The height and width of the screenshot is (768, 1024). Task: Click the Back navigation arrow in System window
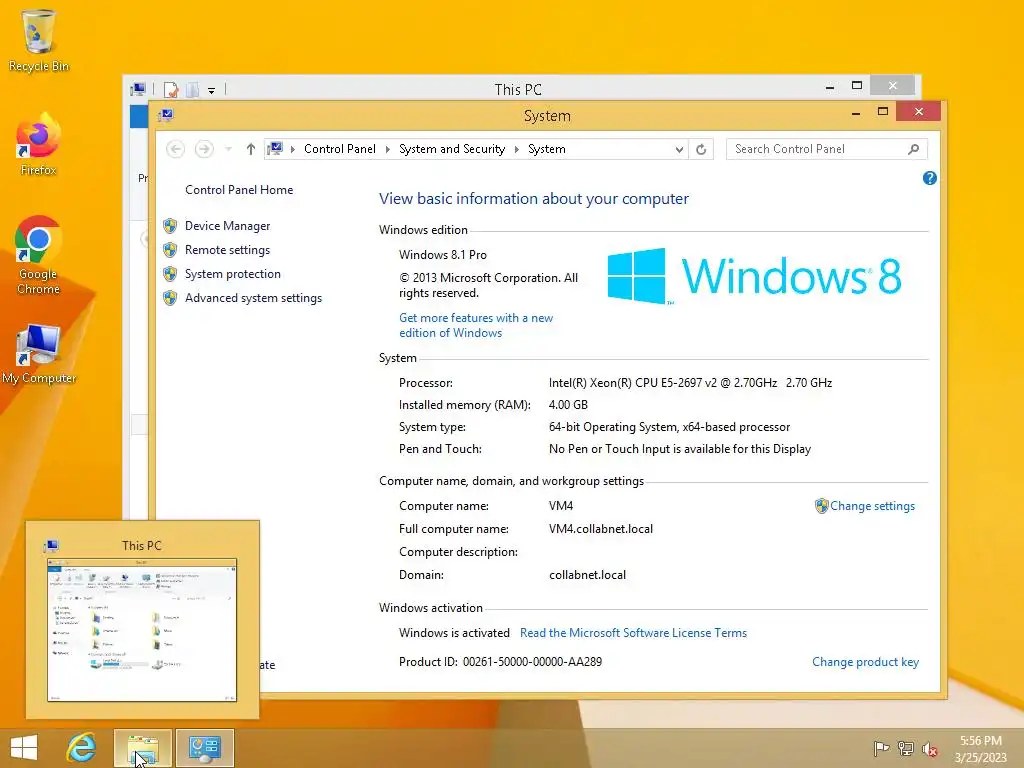coord(175,150)
